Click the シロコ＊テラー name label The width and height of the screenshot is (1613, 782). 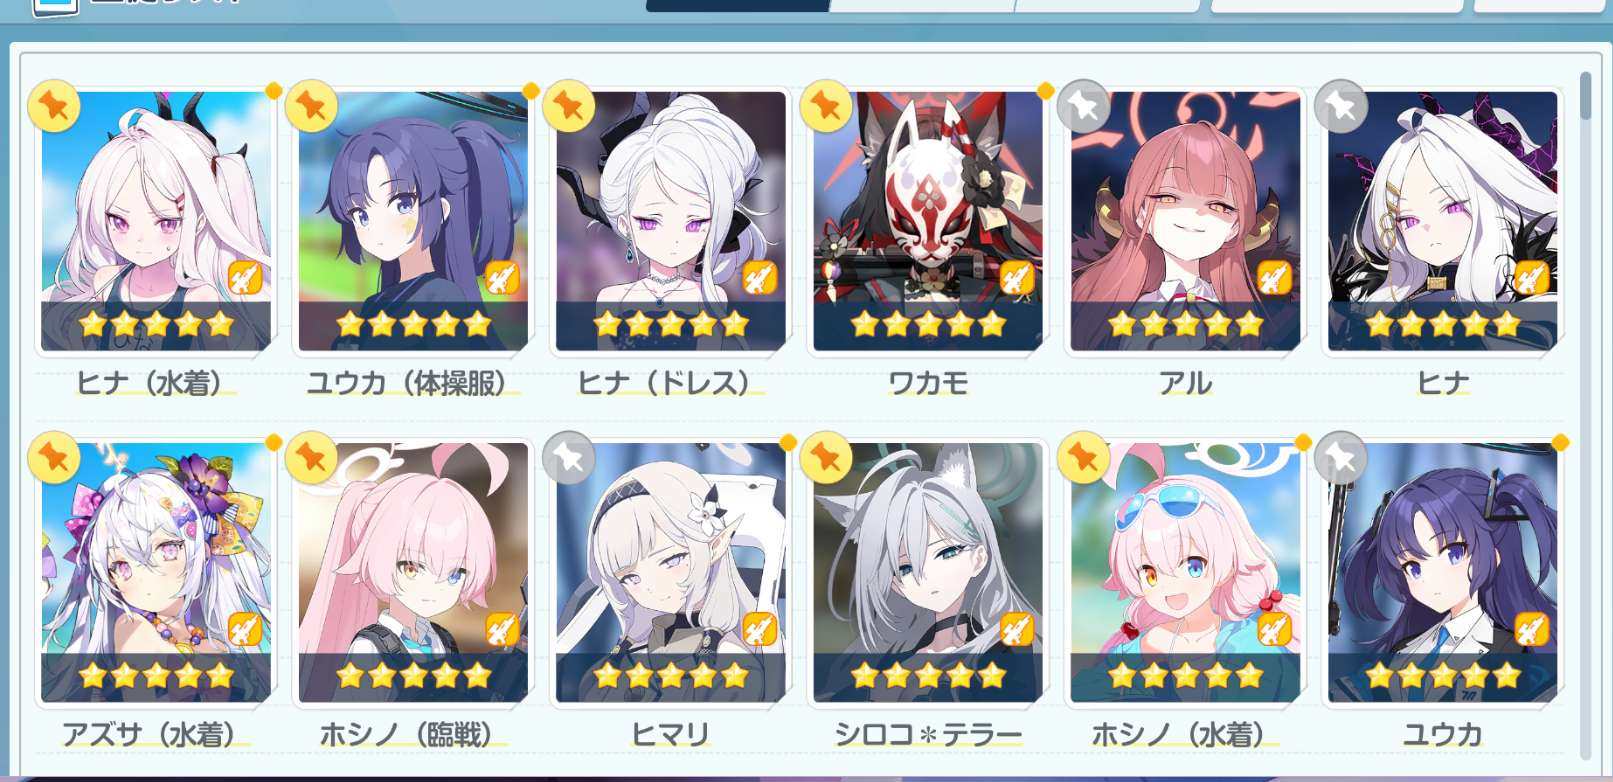click(x=928, y=735)
